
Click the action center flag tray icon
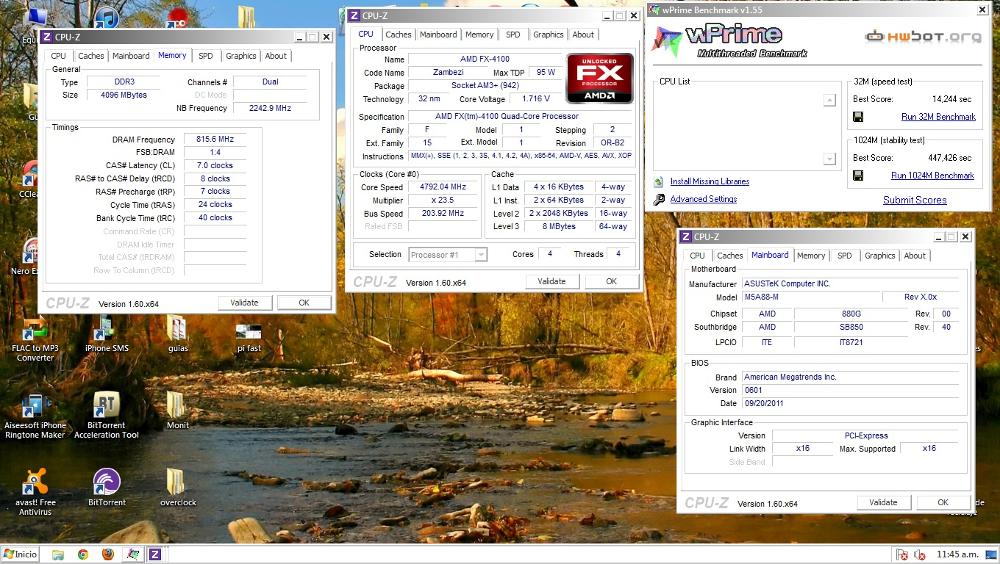coord(901,554)
